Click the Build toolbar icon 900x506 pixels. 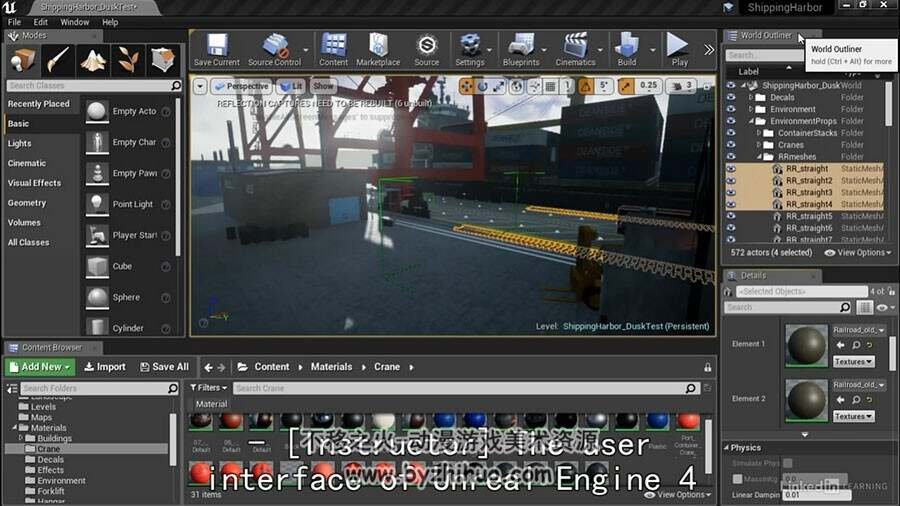626,50
